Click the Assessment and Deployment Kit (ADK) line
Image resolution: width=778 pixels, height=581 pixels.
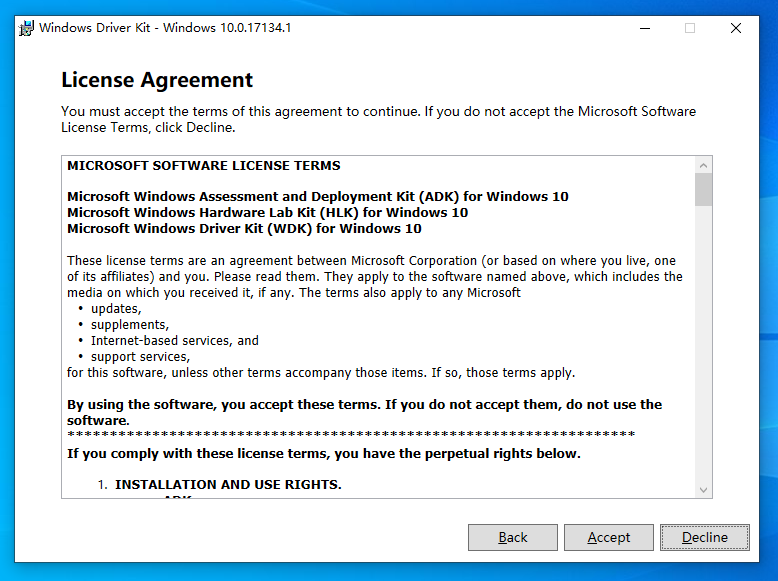pyautogui.click(x=318, y=197)
